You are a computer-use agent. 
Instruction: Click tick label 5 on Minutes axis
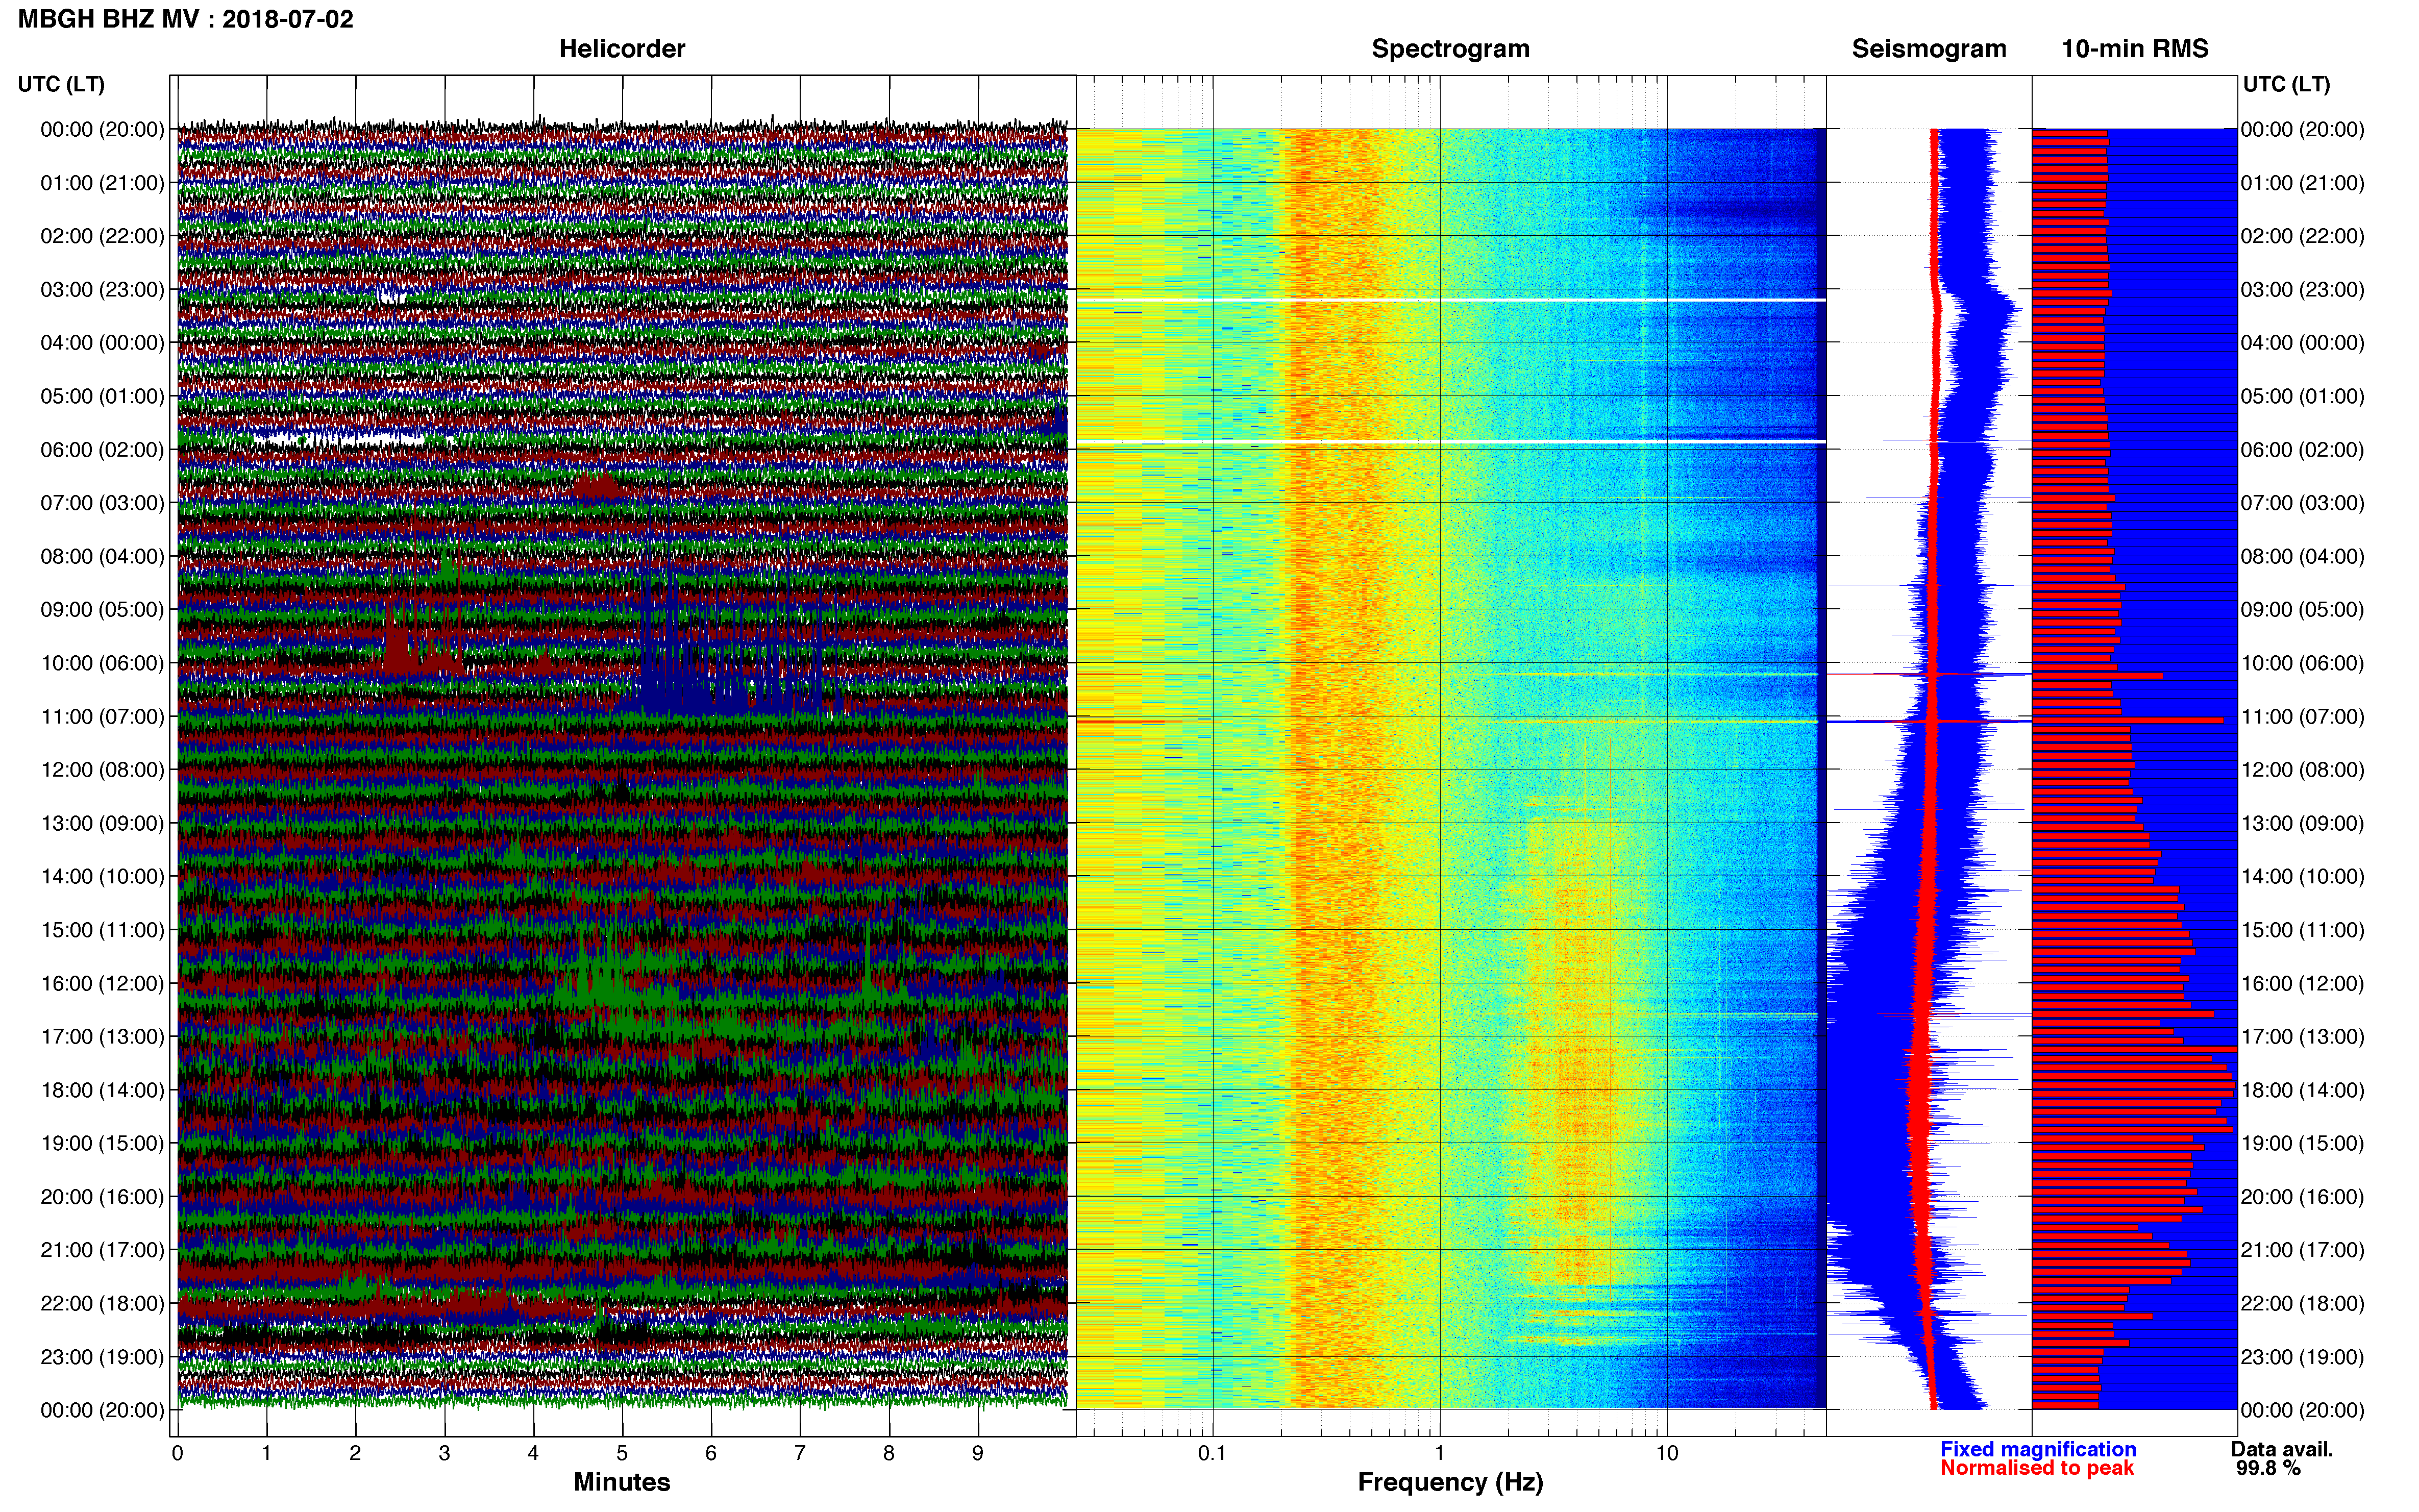pos(622,1453)
